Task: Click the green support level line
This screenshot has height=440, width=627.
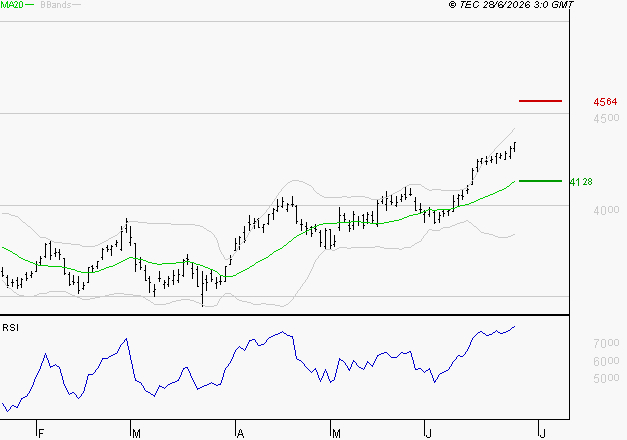Action: [x=540, y=181]
